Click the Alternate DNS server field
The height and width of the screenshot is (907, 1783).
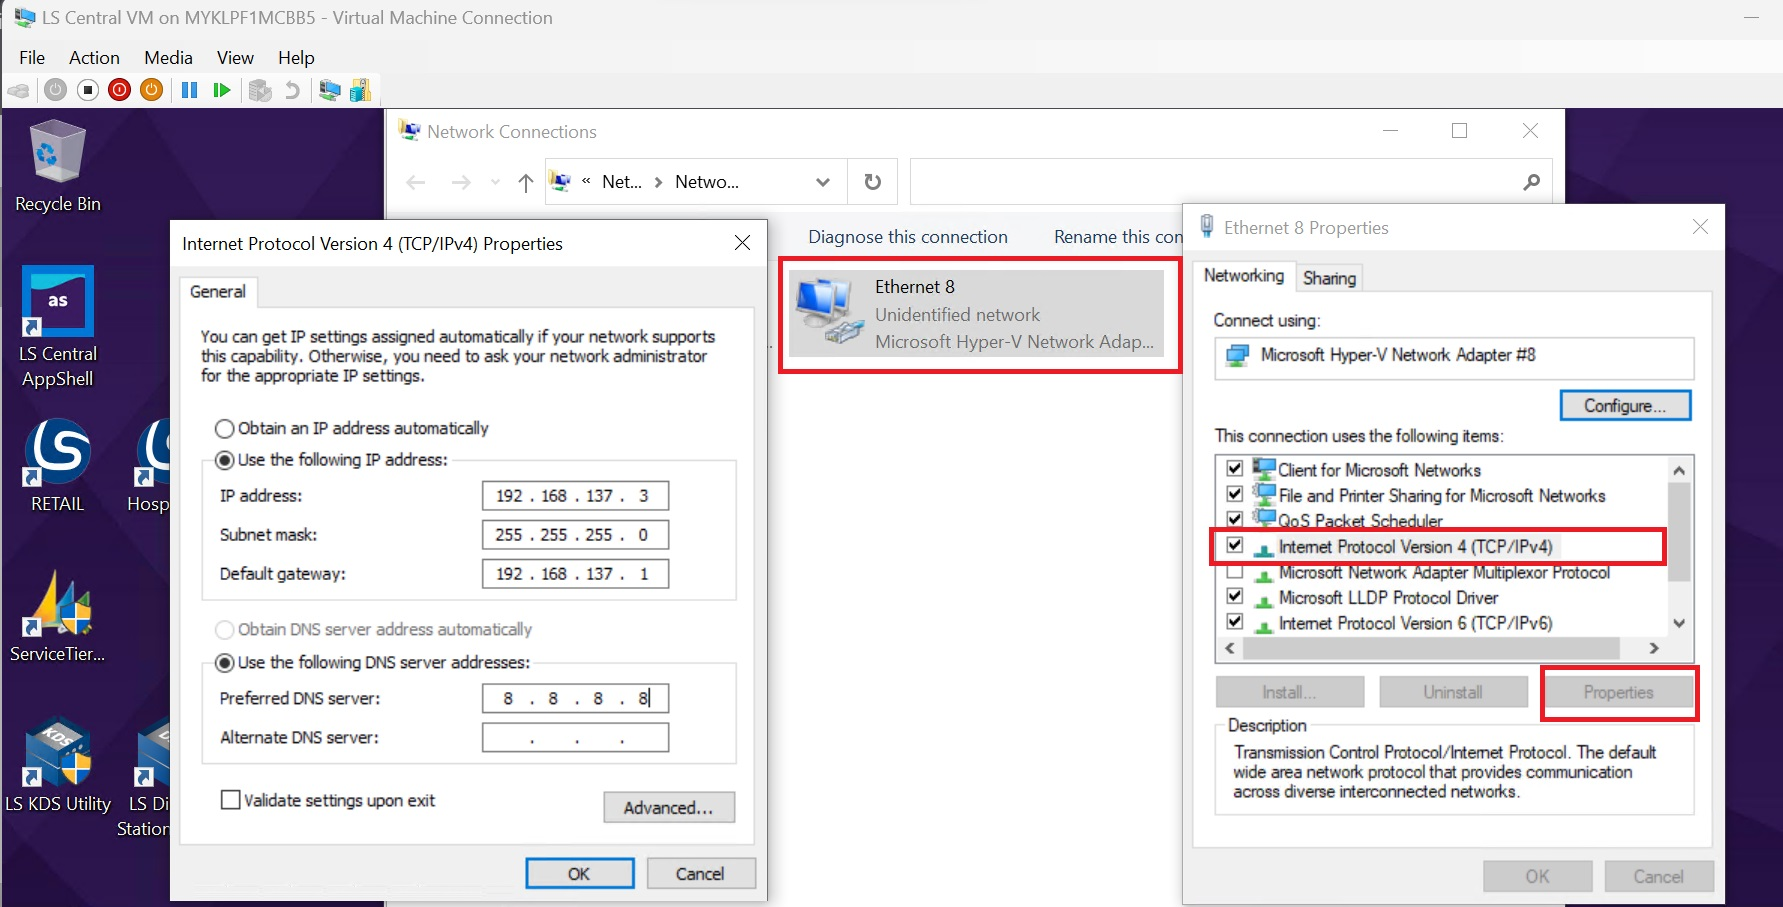coord(575,737)
